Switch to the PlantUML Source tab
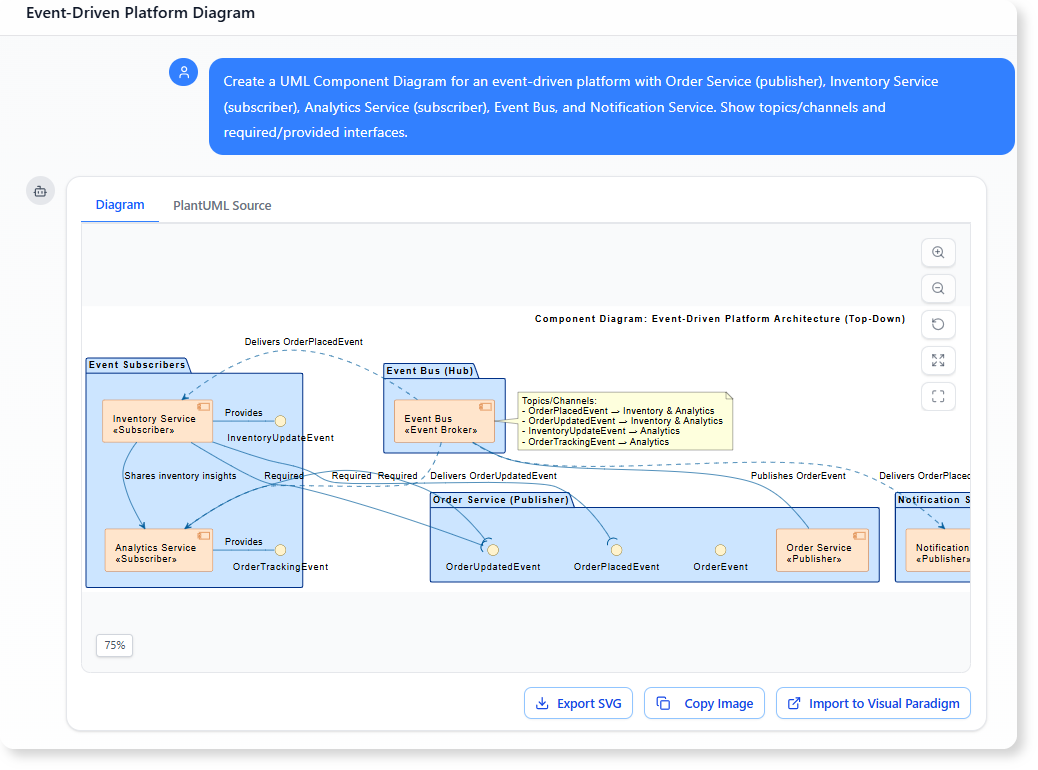Screen dimensions: 1038x770 tap(221, 205)
